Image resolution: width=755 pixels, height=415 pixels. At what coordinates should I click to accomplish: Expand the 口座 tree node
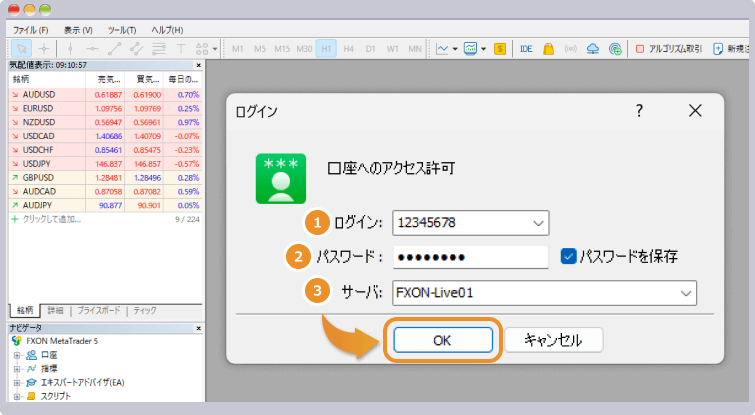click(17, 355)
